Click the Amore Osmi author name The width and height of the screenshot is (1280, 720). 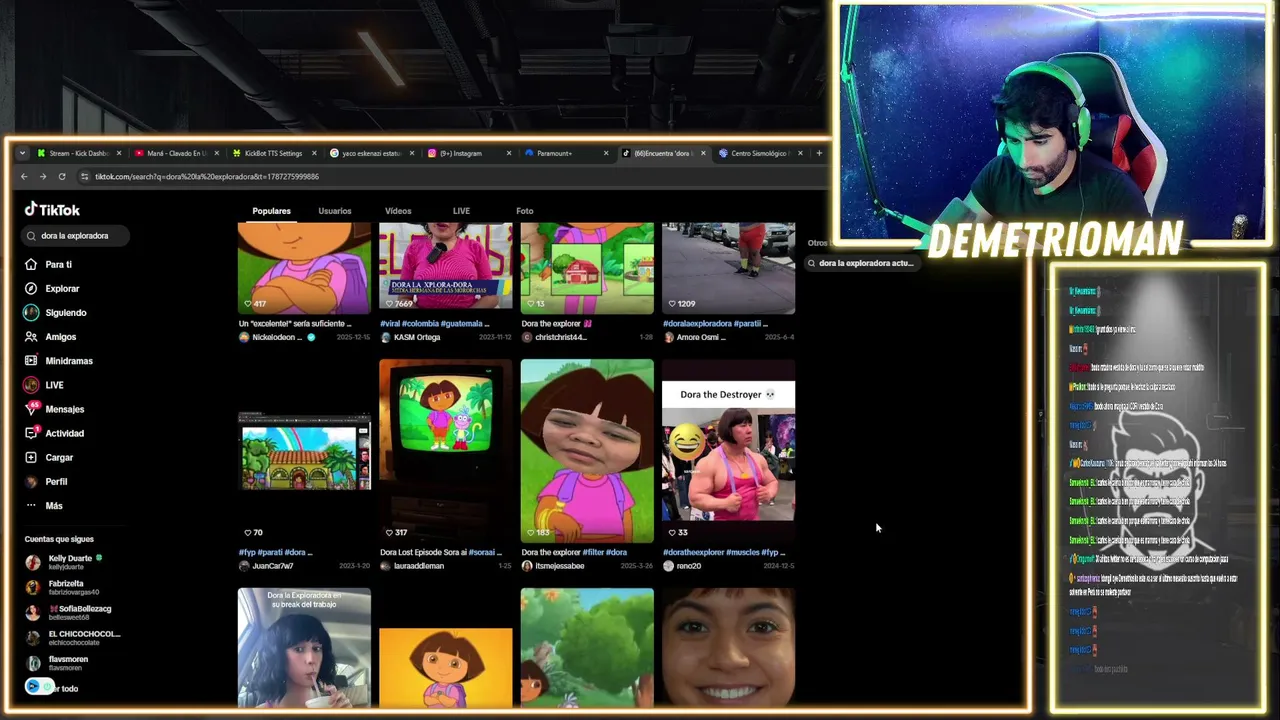coord(701,338)
